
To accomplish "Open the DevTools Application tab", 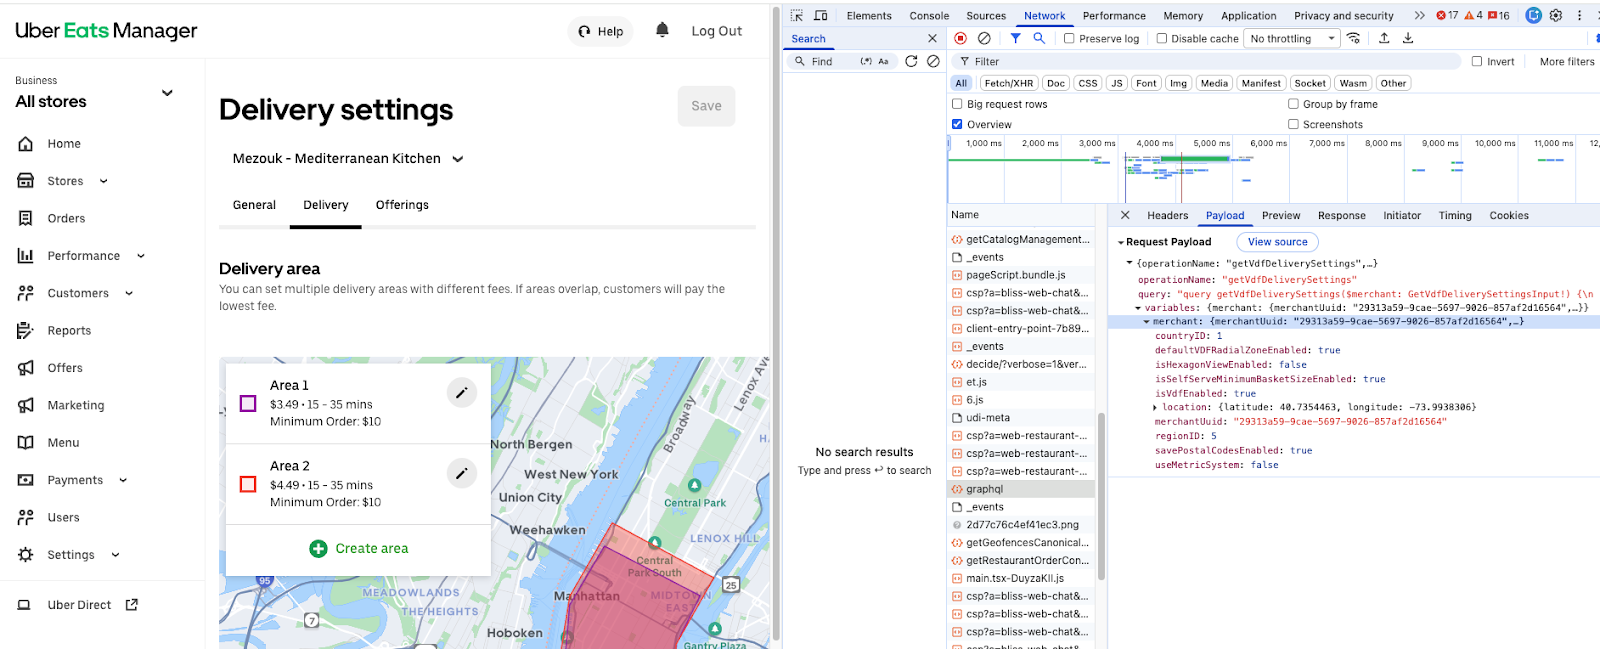I will 1248,16.
